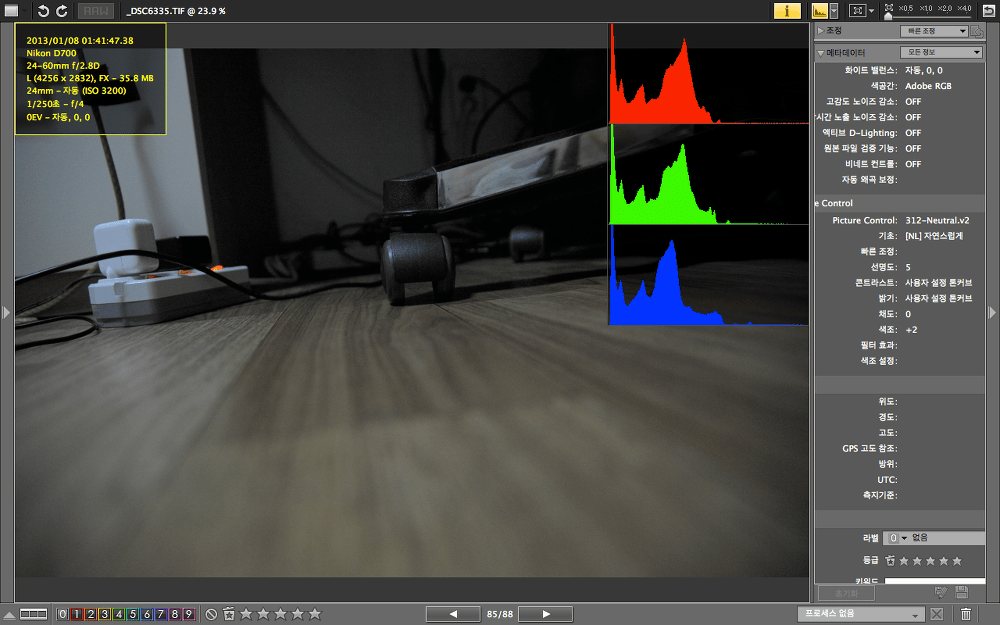This screenshot has height=625, width=1000.
Task: Click the clear rating icon
Action: 211,614
